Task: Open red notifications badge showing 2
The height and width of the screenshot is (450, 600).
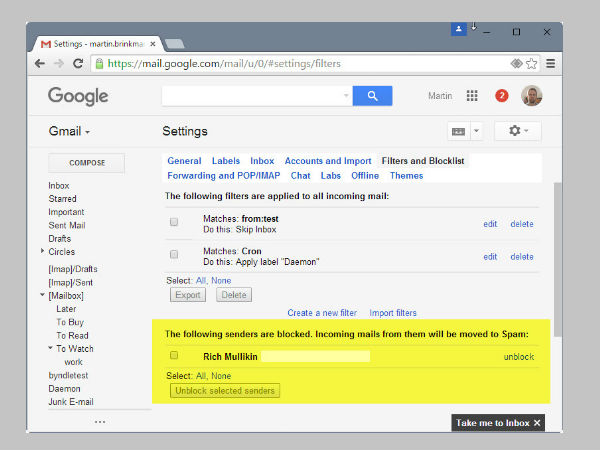Action: 502,96
